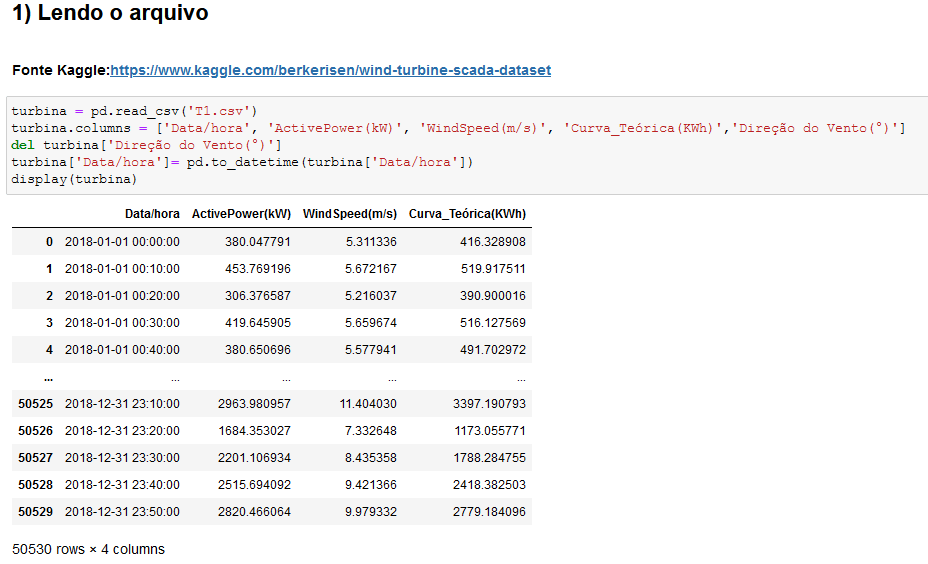This screenshot has height=564, width=928.
Task: Click the code cell reading T1.csv
Action: pyautogui.click(x=467, y=145)
